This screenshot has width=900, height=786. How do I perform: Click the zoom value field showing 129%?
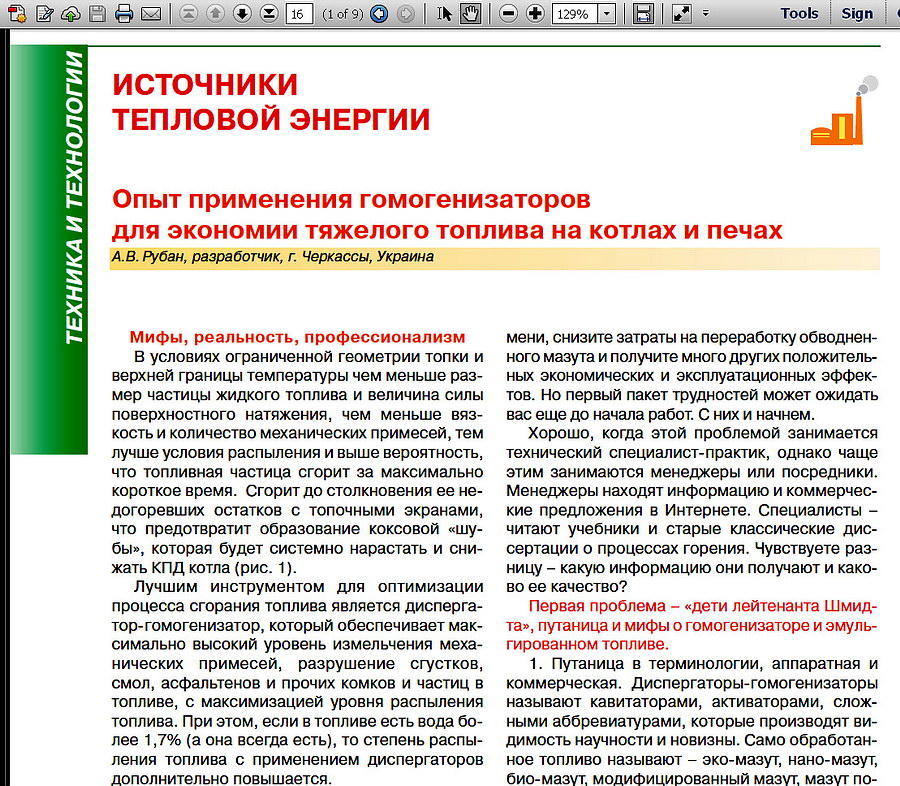(x=575, y=13)
